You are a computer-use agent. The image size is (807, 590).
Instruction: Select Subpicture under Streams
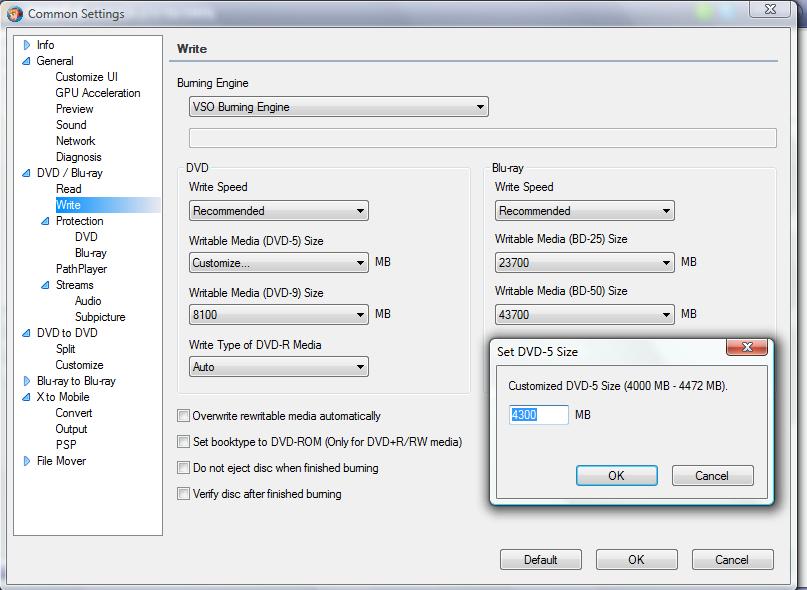(100, 317)
